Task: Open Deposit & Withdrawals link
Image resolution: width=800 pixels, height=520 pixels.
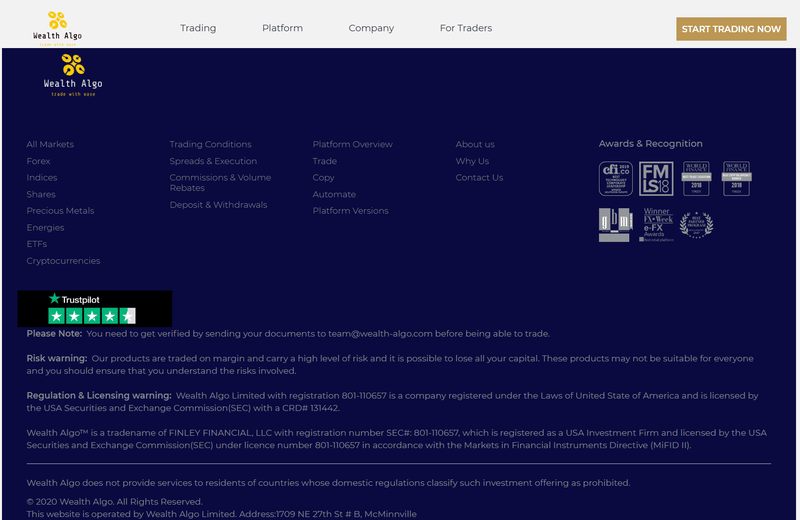Action: tap(218, 205)
